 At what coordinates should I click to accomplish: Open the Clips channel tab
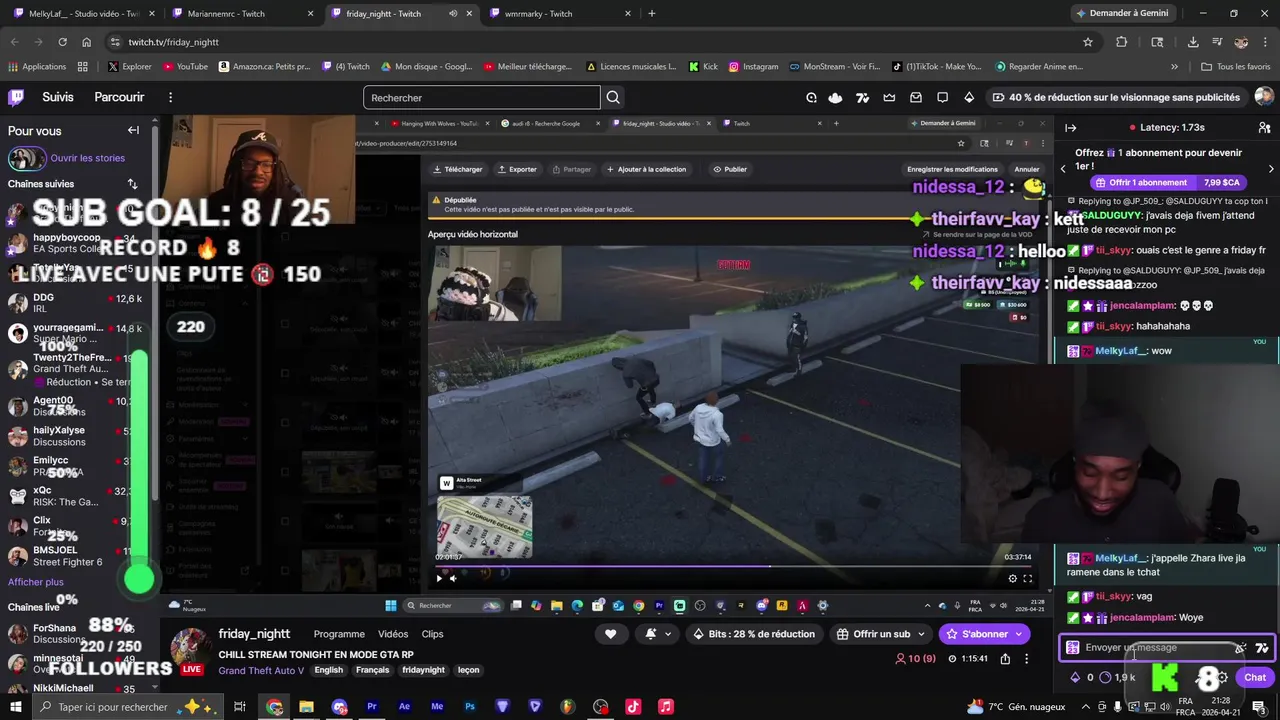(432, 634)
